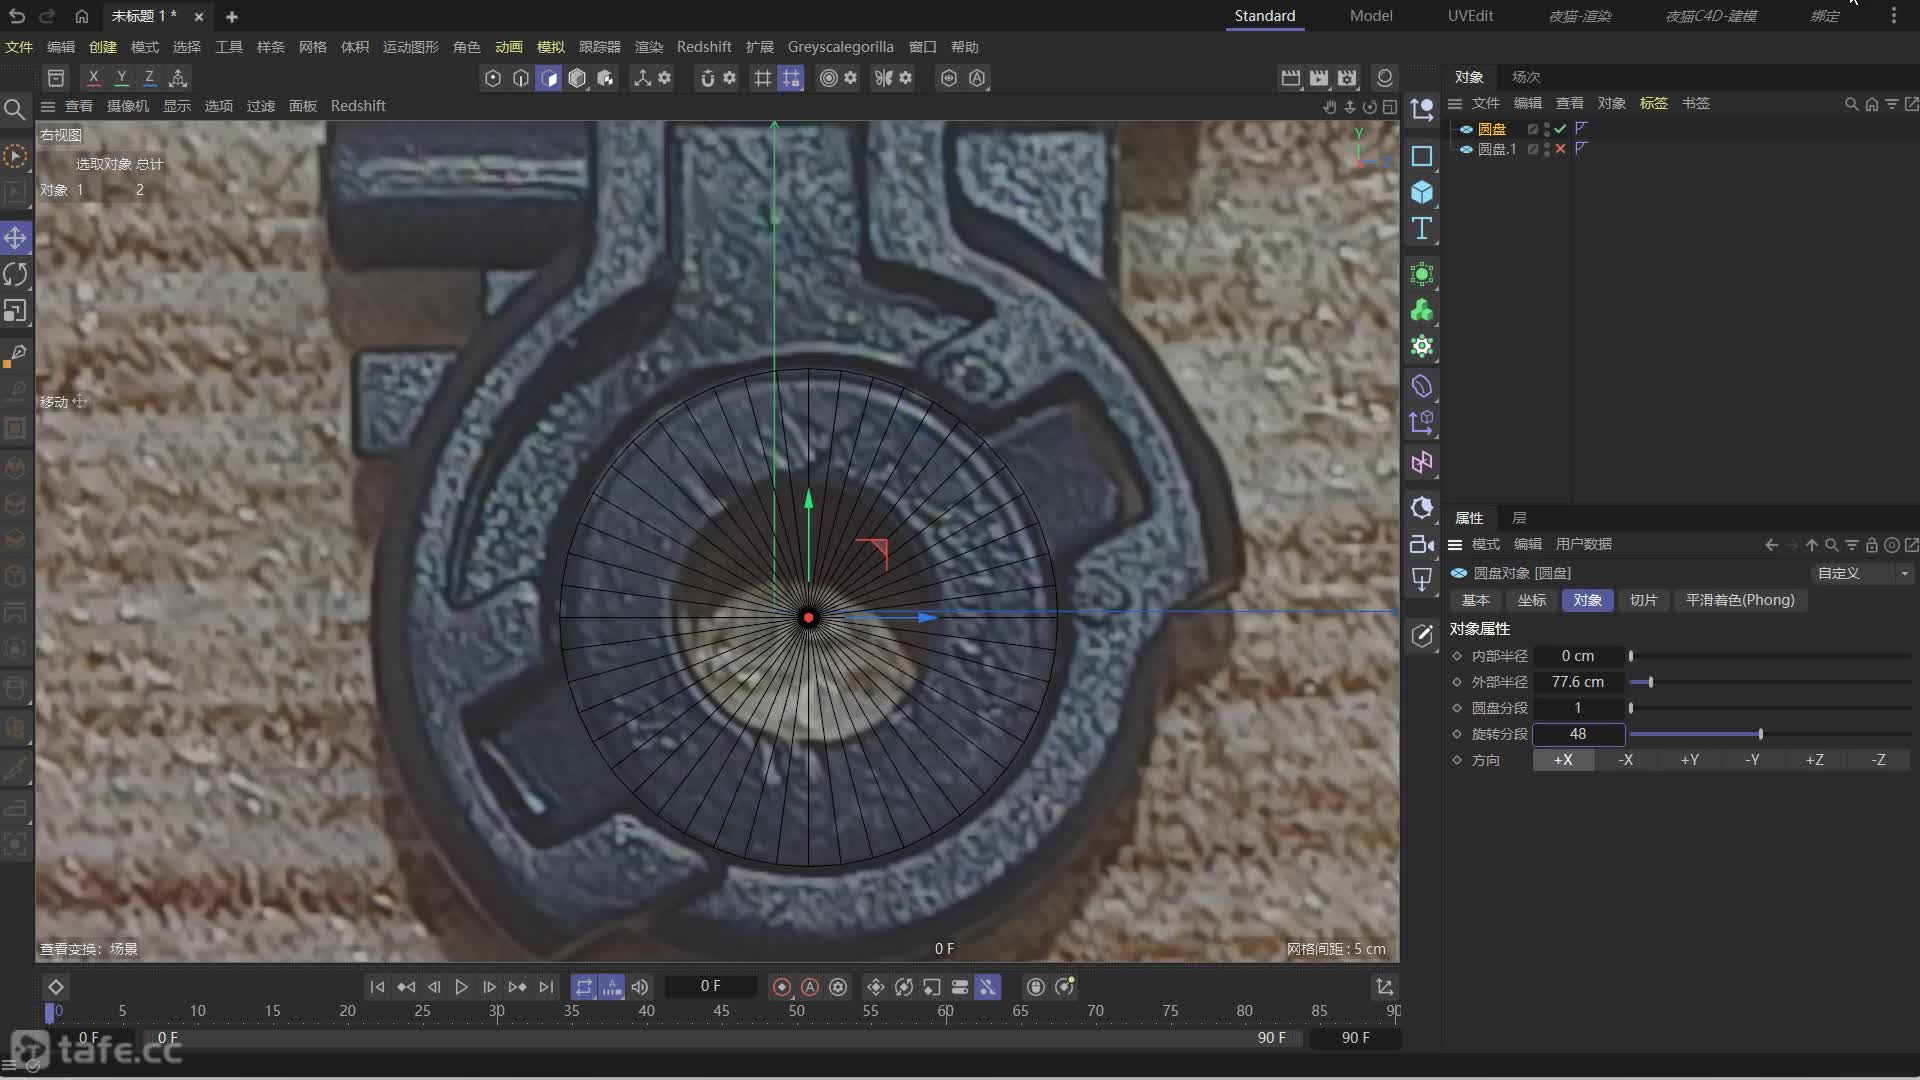Select the Rotate tool in left toolbar

point(15,274)
